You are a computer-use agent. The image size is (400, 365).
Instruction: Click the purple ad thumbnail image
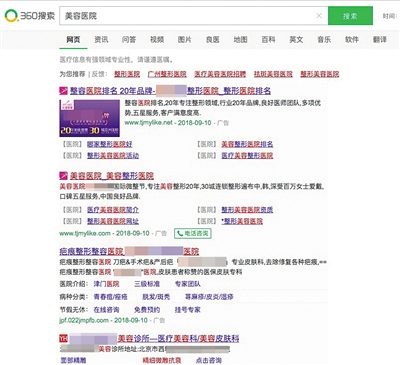(90, 118)
